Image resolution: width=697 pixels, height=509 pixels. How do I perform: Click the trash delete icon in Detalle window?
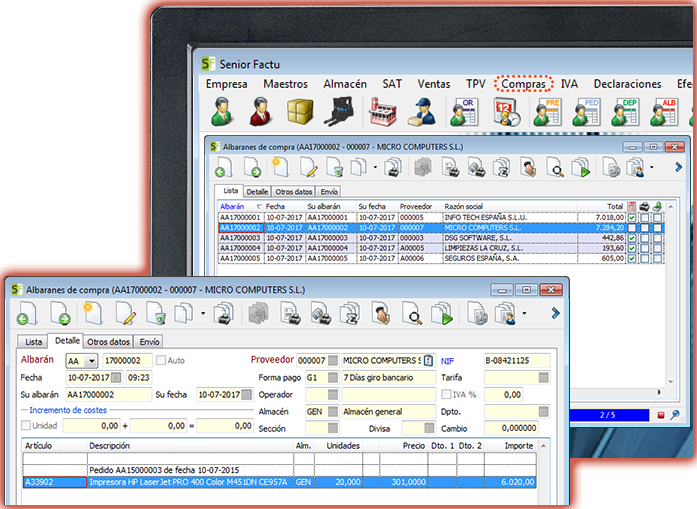click(156, 313)
